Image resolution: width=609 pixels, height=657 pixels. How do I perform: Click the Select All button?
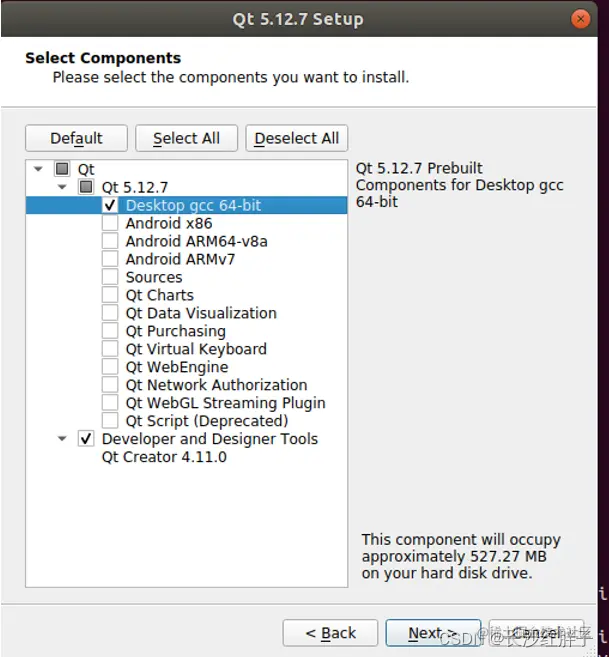click(187, 138)
